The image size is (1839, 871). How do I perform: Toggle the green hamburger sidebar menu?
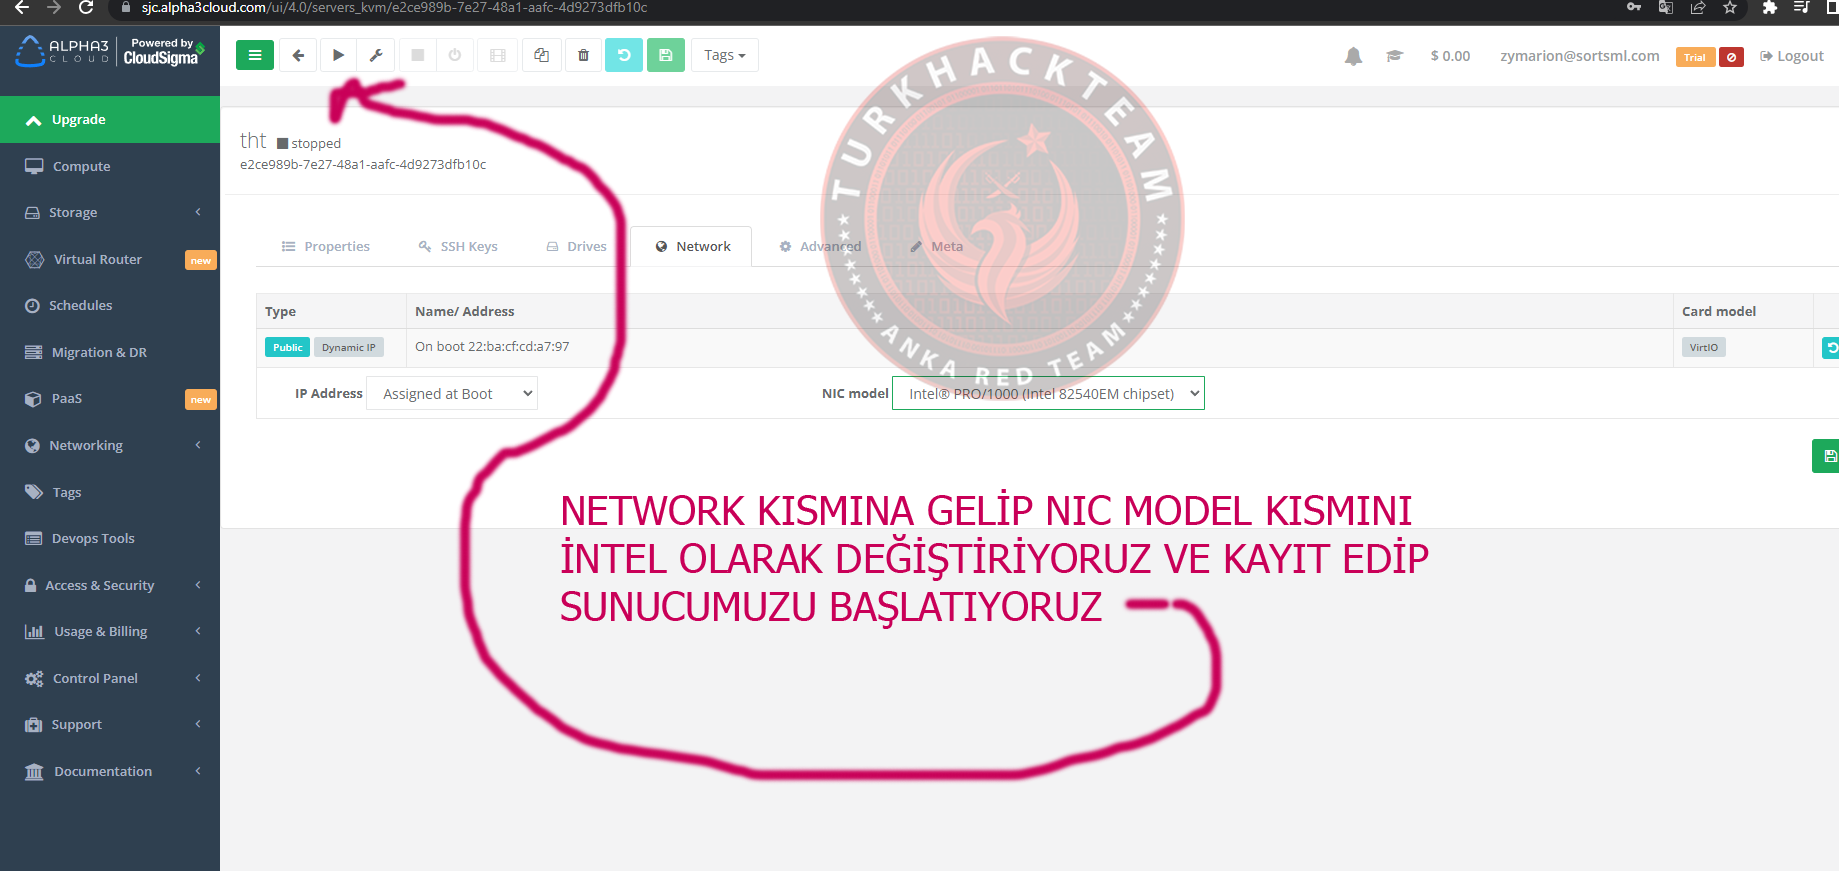(x=255, y=55)
